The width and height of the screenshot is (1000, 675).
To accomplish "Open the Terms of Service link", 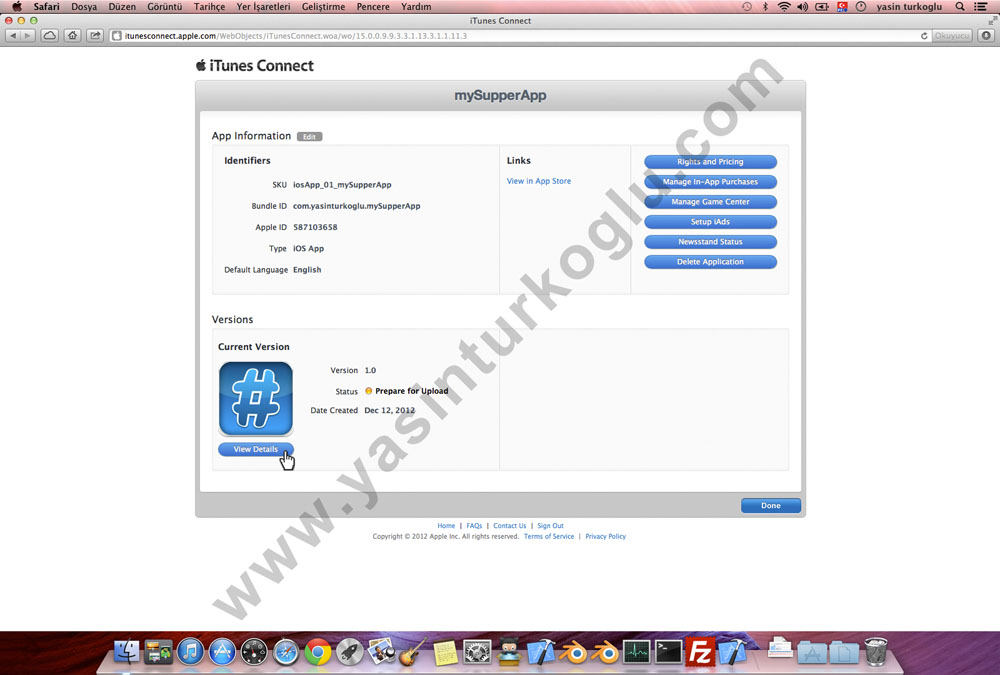I will (x=549, y=537).
